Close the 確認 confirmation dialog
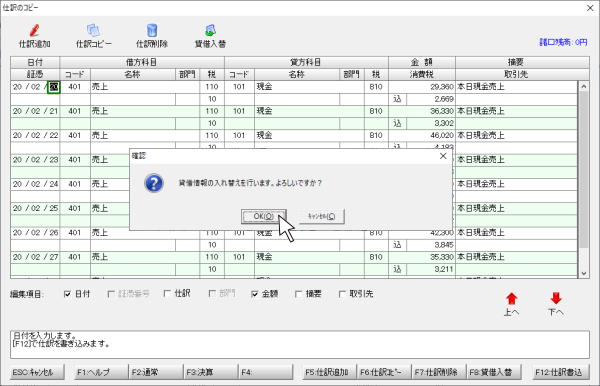Viewport: 600px width, 386px height. (443, 156)
